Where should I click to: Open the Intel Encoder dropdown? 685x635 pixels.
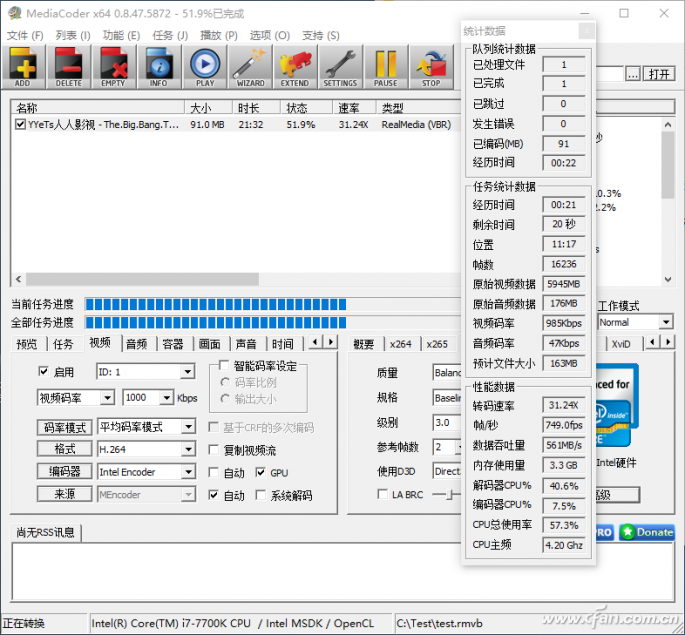(x=188, y=472)
